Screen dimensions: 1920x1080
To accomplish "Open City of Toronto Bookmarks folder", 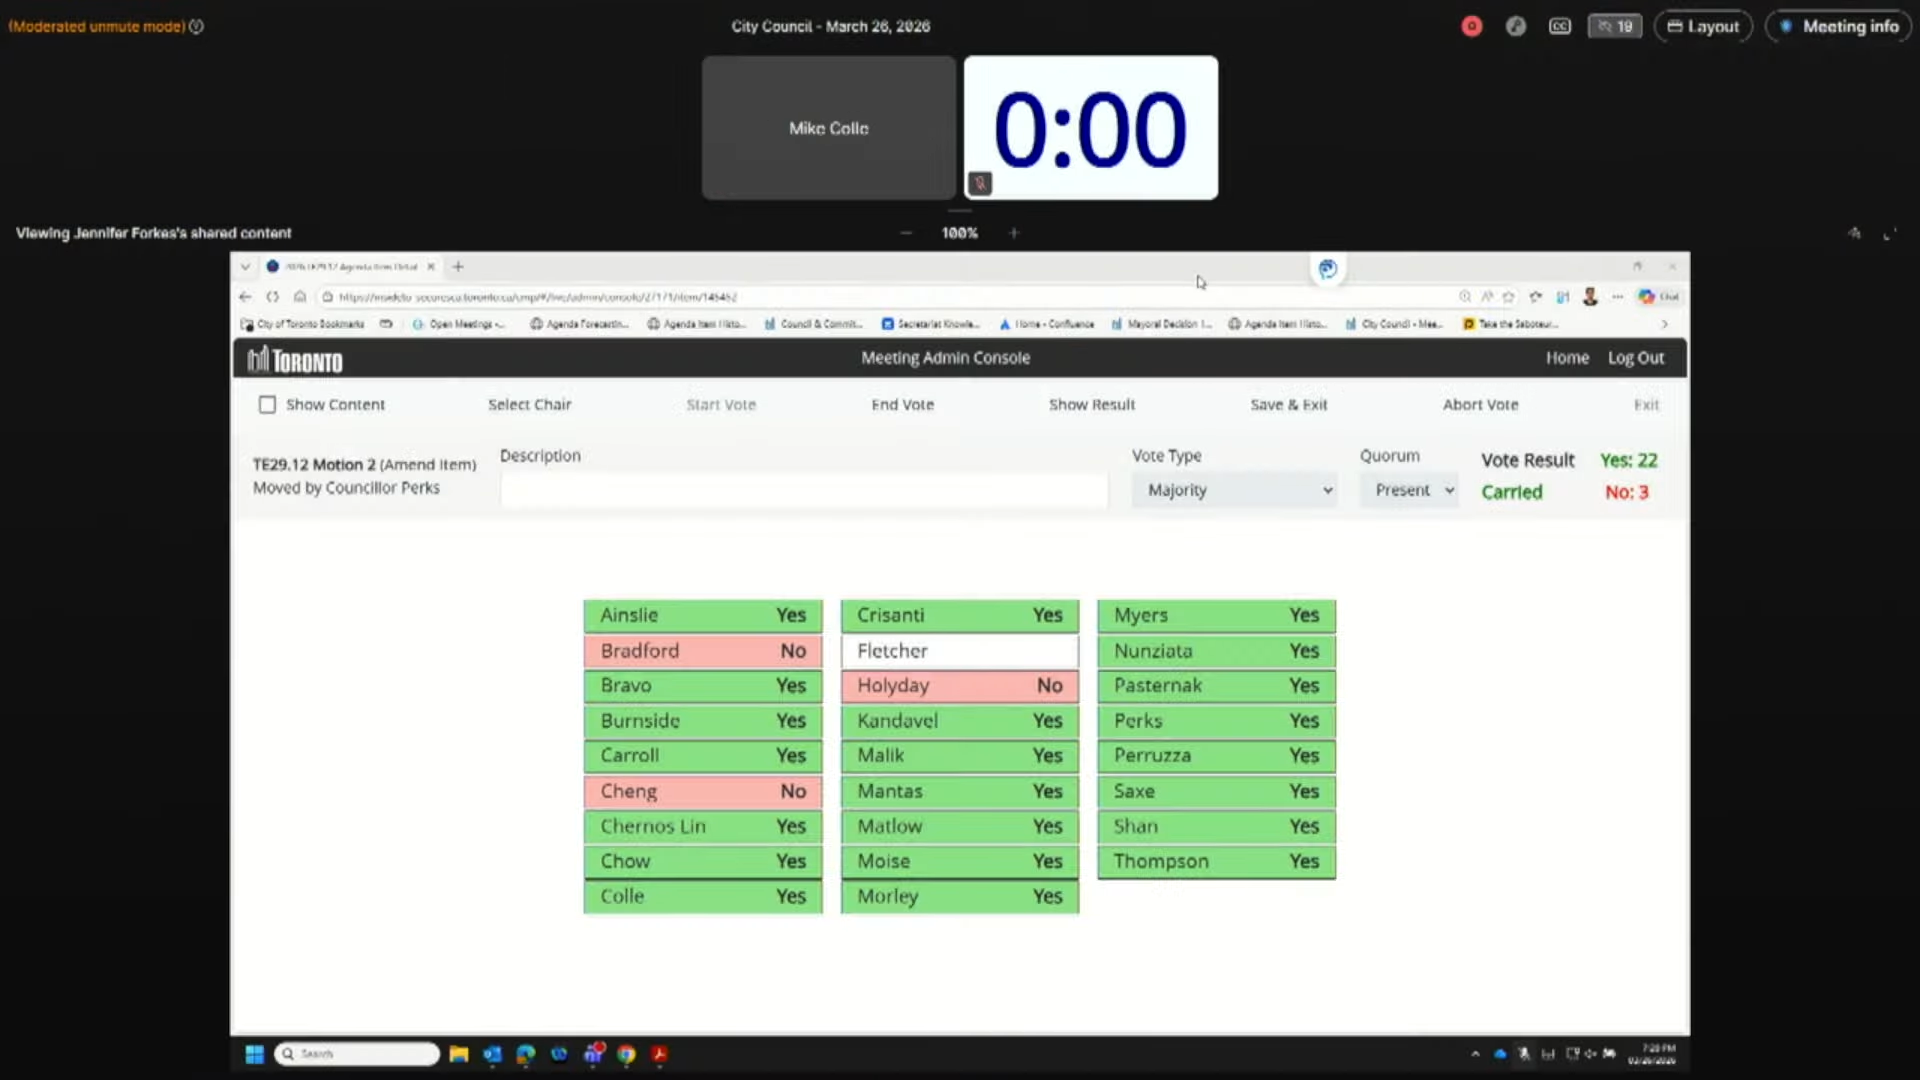I will point(303,324).
